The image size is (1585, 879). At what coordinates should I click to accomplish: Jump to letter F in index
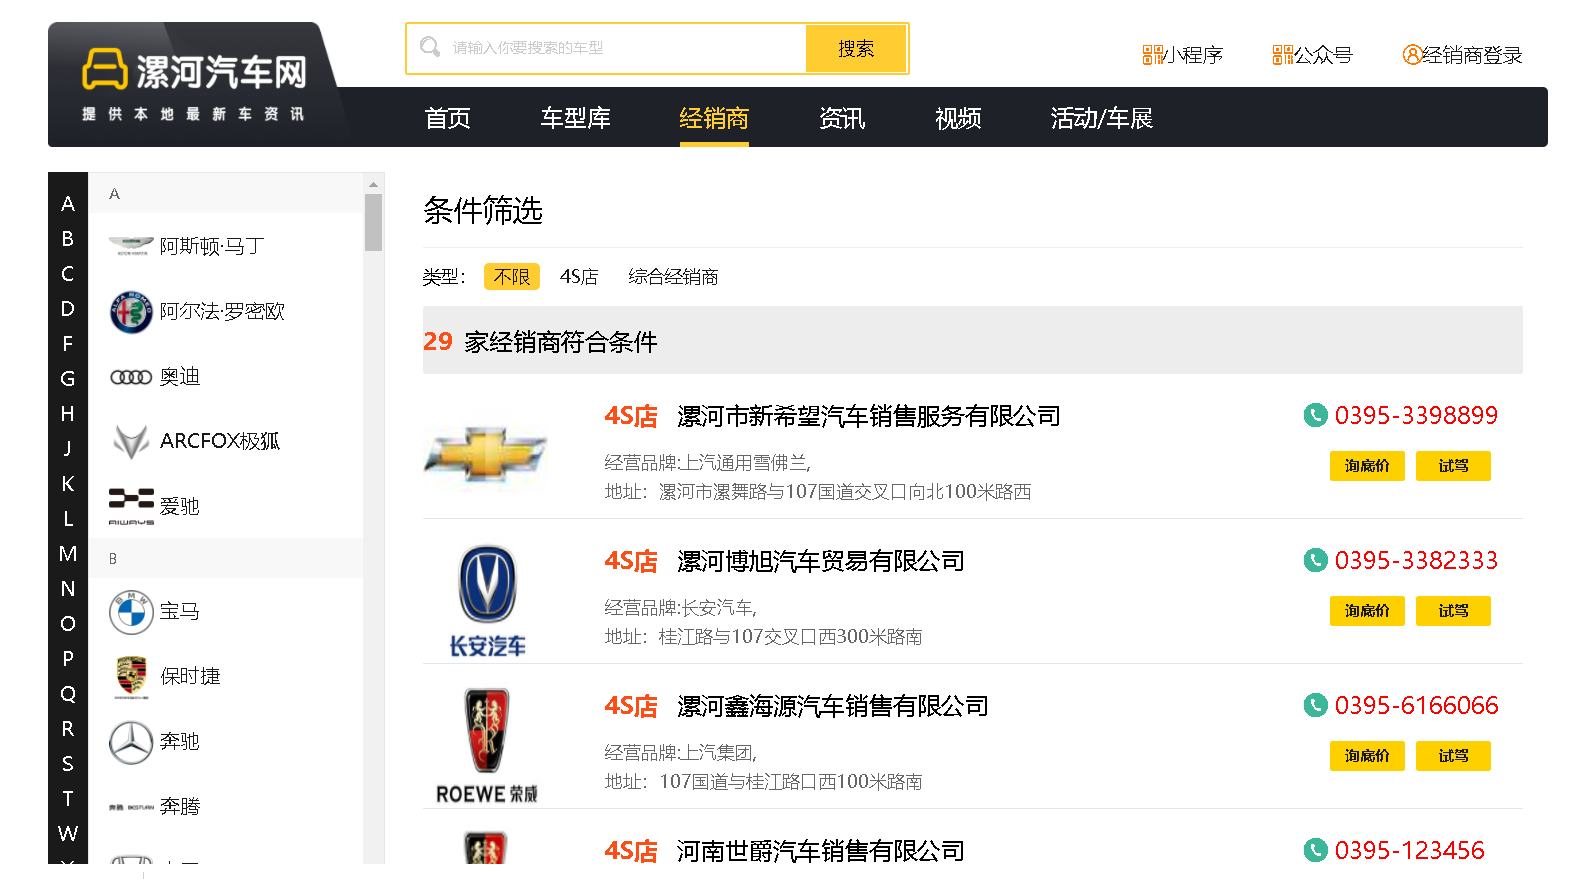pyautogui.click(x=68, y=344)
